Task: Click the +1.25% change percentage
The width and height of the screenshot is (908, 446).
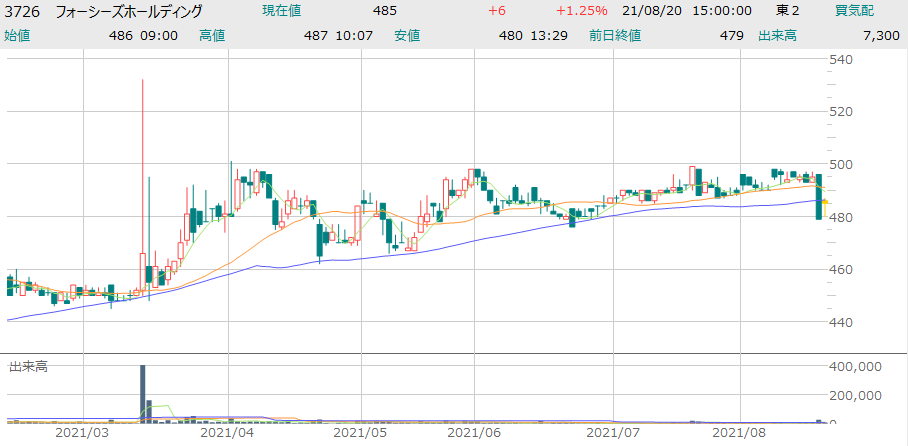Action: point(582,11)
